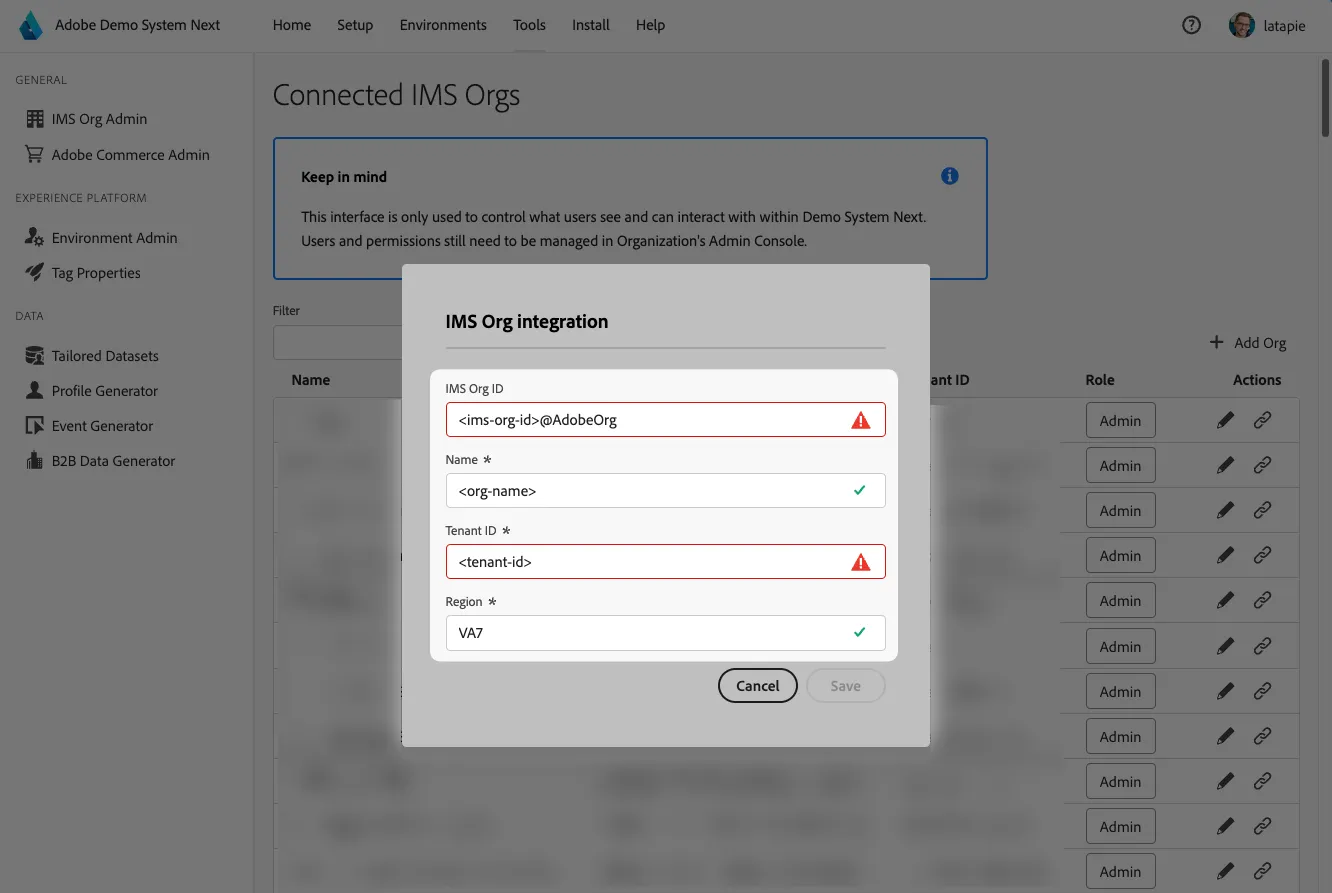The width and height of the screenshot is (1332, 893).
Task: Click the Filter text box
Action: (338, 342)
